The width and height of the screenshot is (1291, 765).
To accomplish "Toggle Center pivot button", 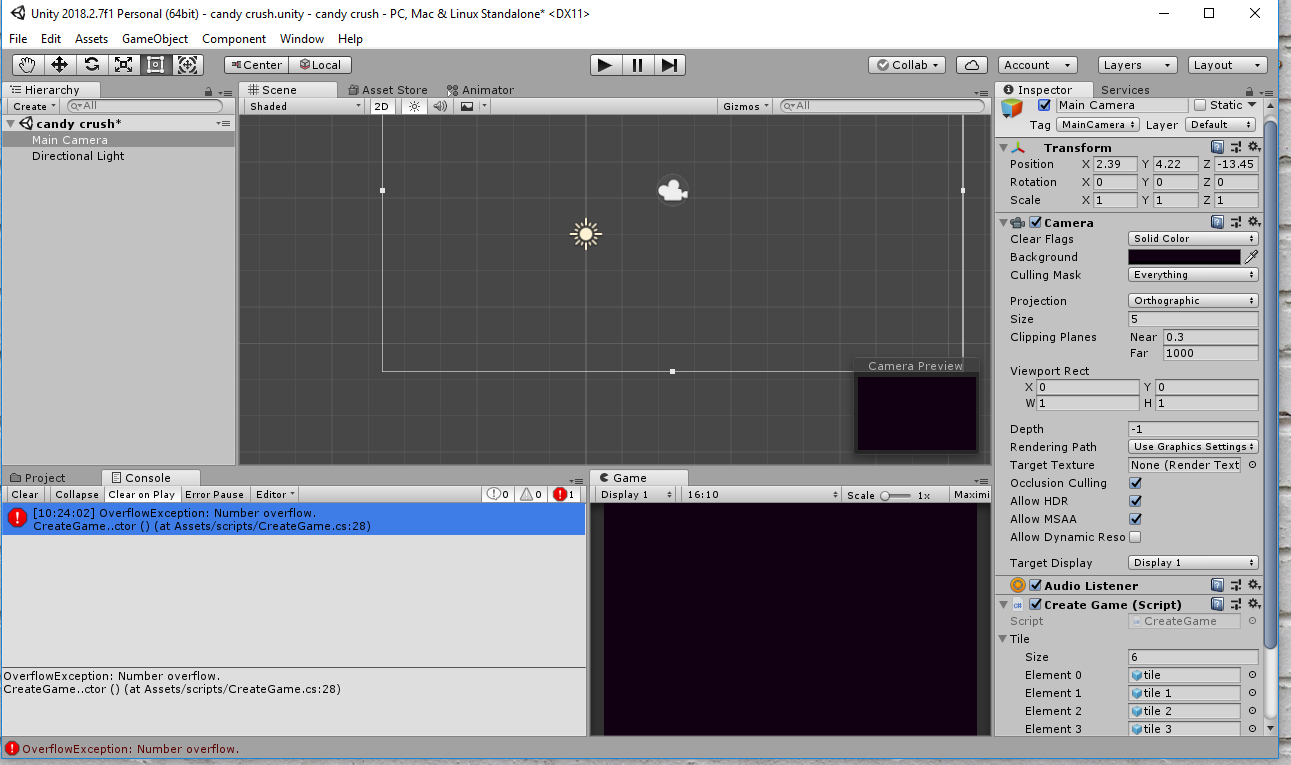I will 256,65.
